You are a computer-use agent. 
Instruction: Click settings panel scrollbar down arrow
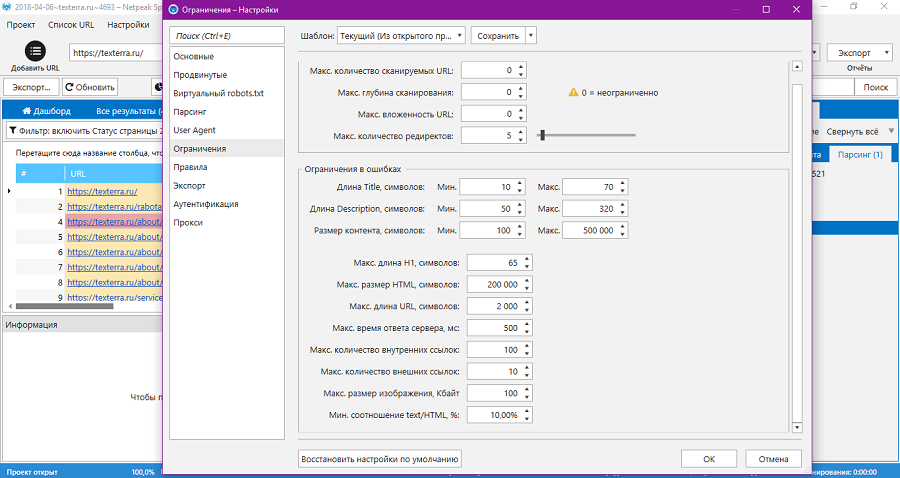point(797,428)
